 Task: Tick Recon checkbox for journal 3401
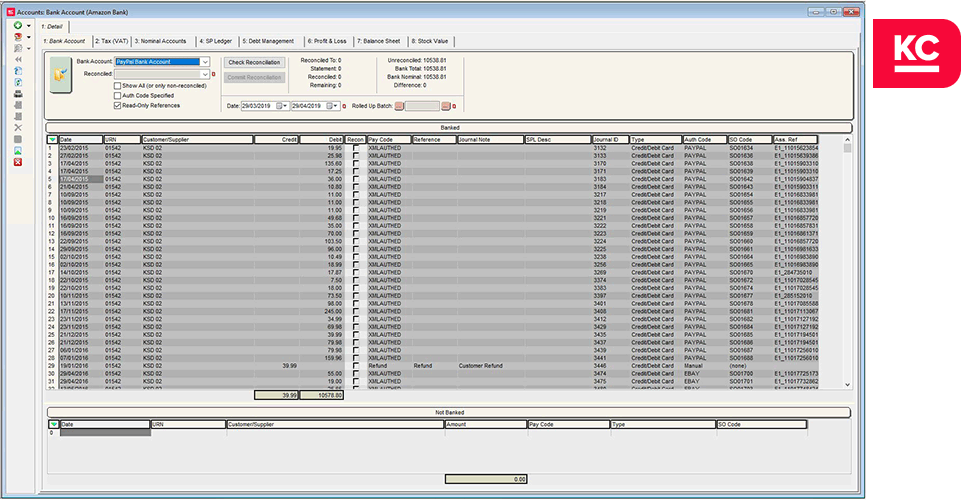356,304
